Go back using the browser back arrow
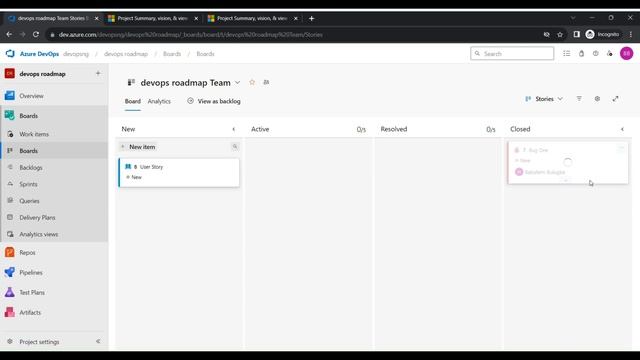The height and width of the screenshot is (360, 640). tap(9, 35)
